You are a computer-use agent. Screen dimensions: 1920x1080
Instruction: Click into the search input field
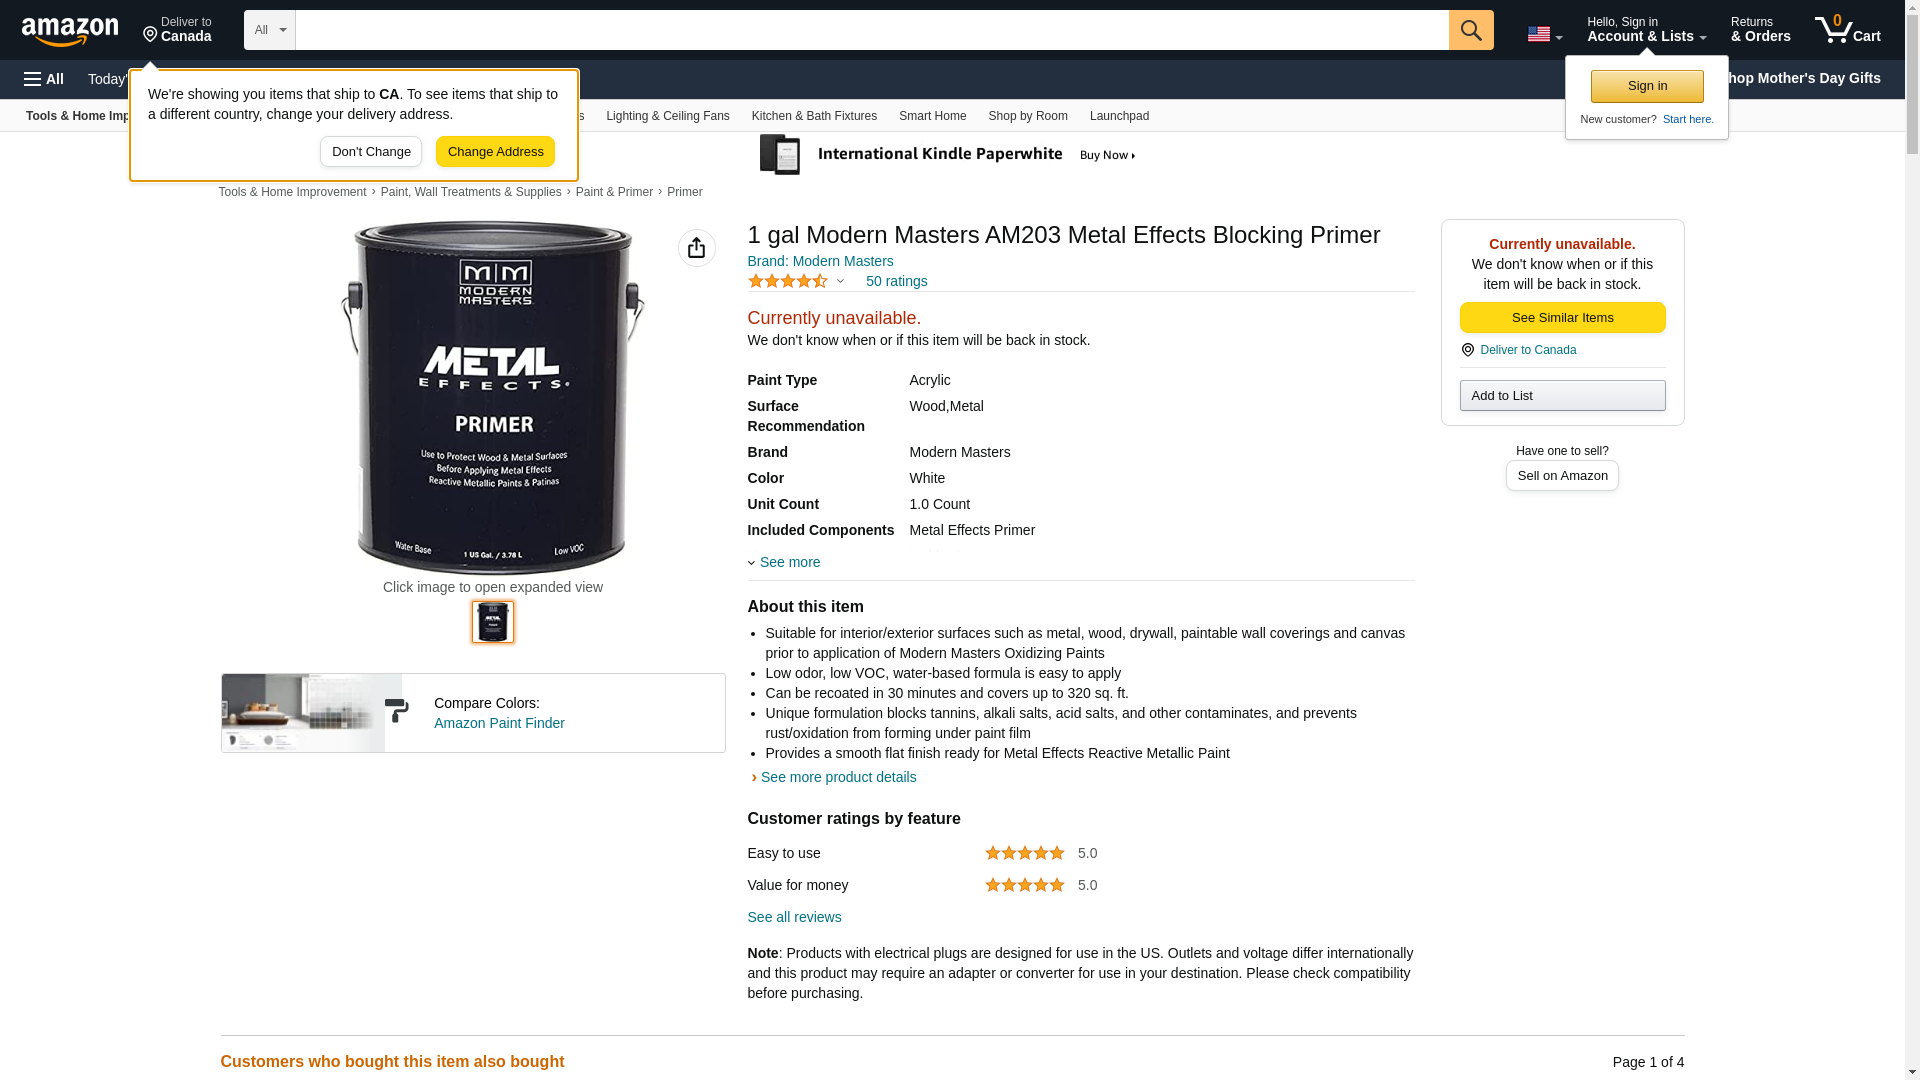(870, 30)
